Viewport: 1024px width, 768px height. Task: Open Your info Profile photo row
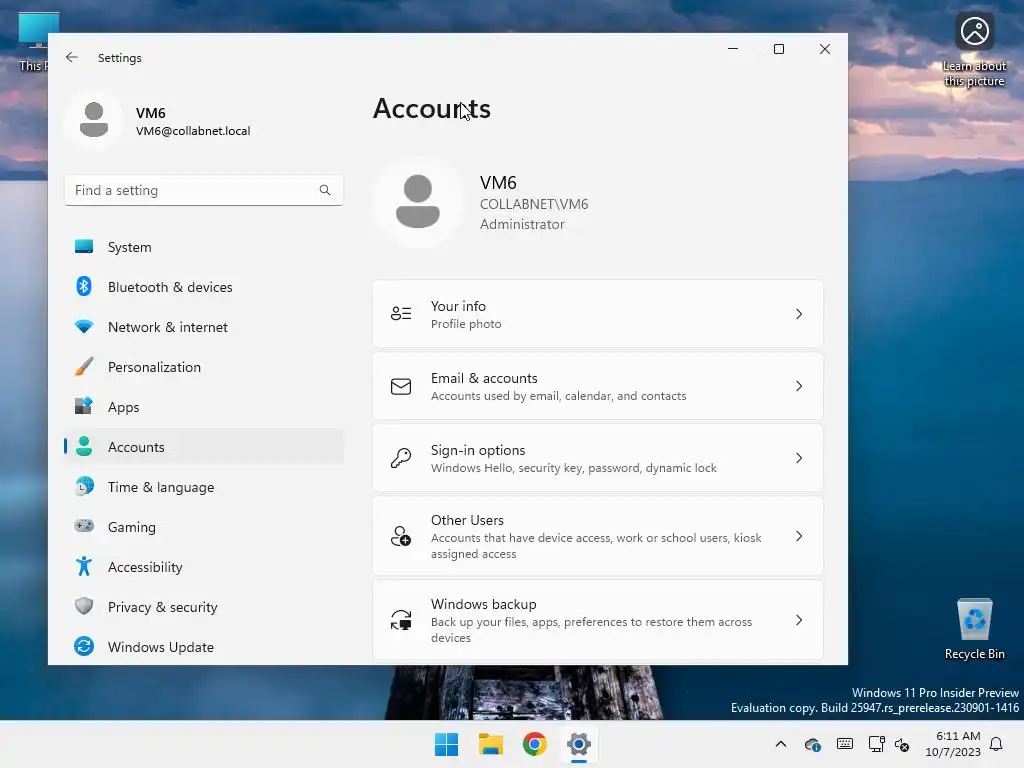[598, 313]
